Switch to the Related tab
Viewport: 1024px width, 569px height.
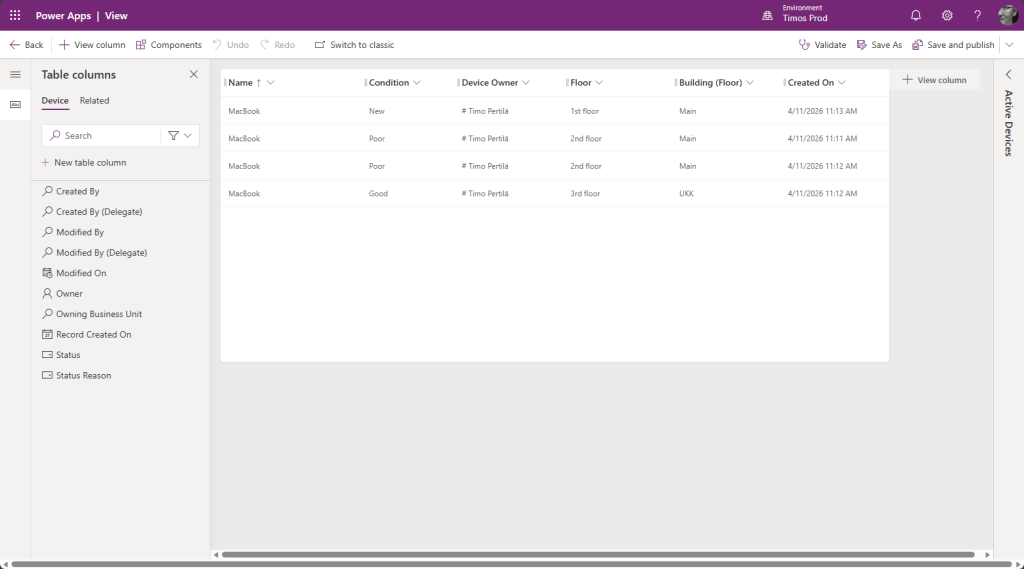[94, 101]
